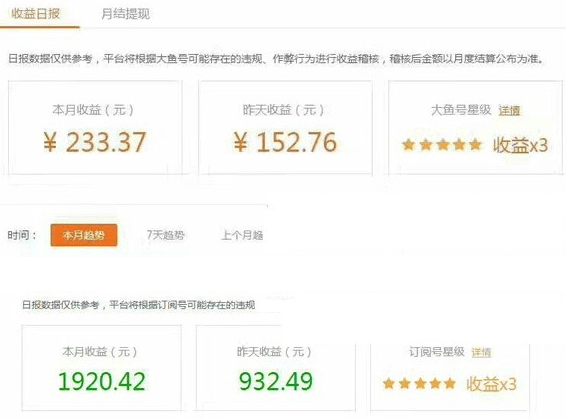Screen dimensions: 566x419
Task: Click the green 932.49 yesterday earnings figure
Action: pyautogui.click(x=276, y=381)
